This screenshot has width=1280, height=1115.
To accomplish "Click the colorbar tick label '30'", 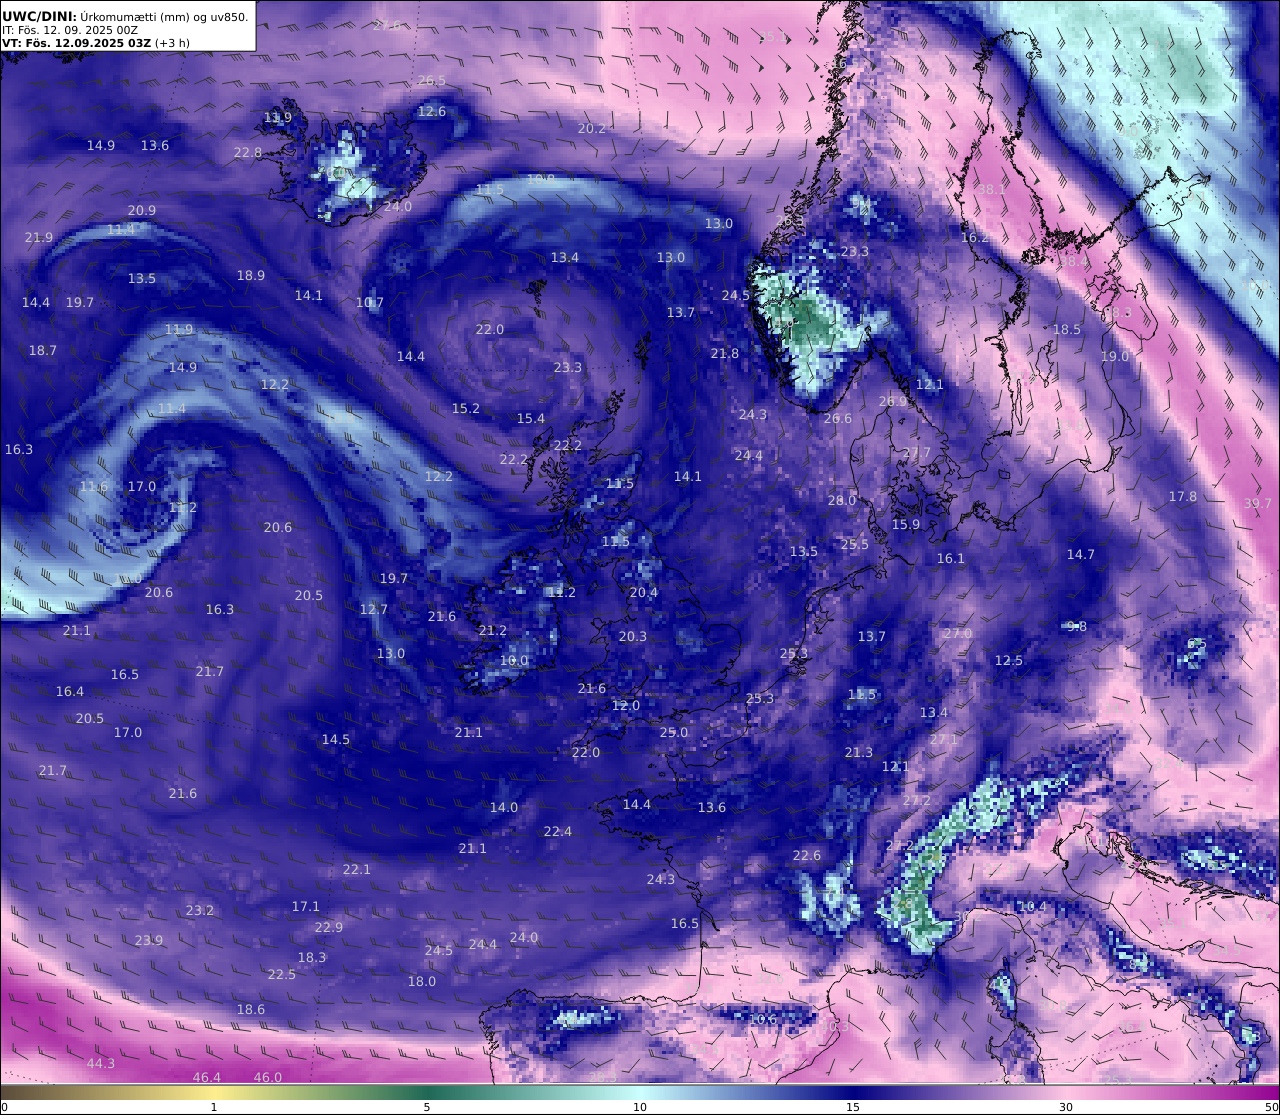I will 1066,1107.
